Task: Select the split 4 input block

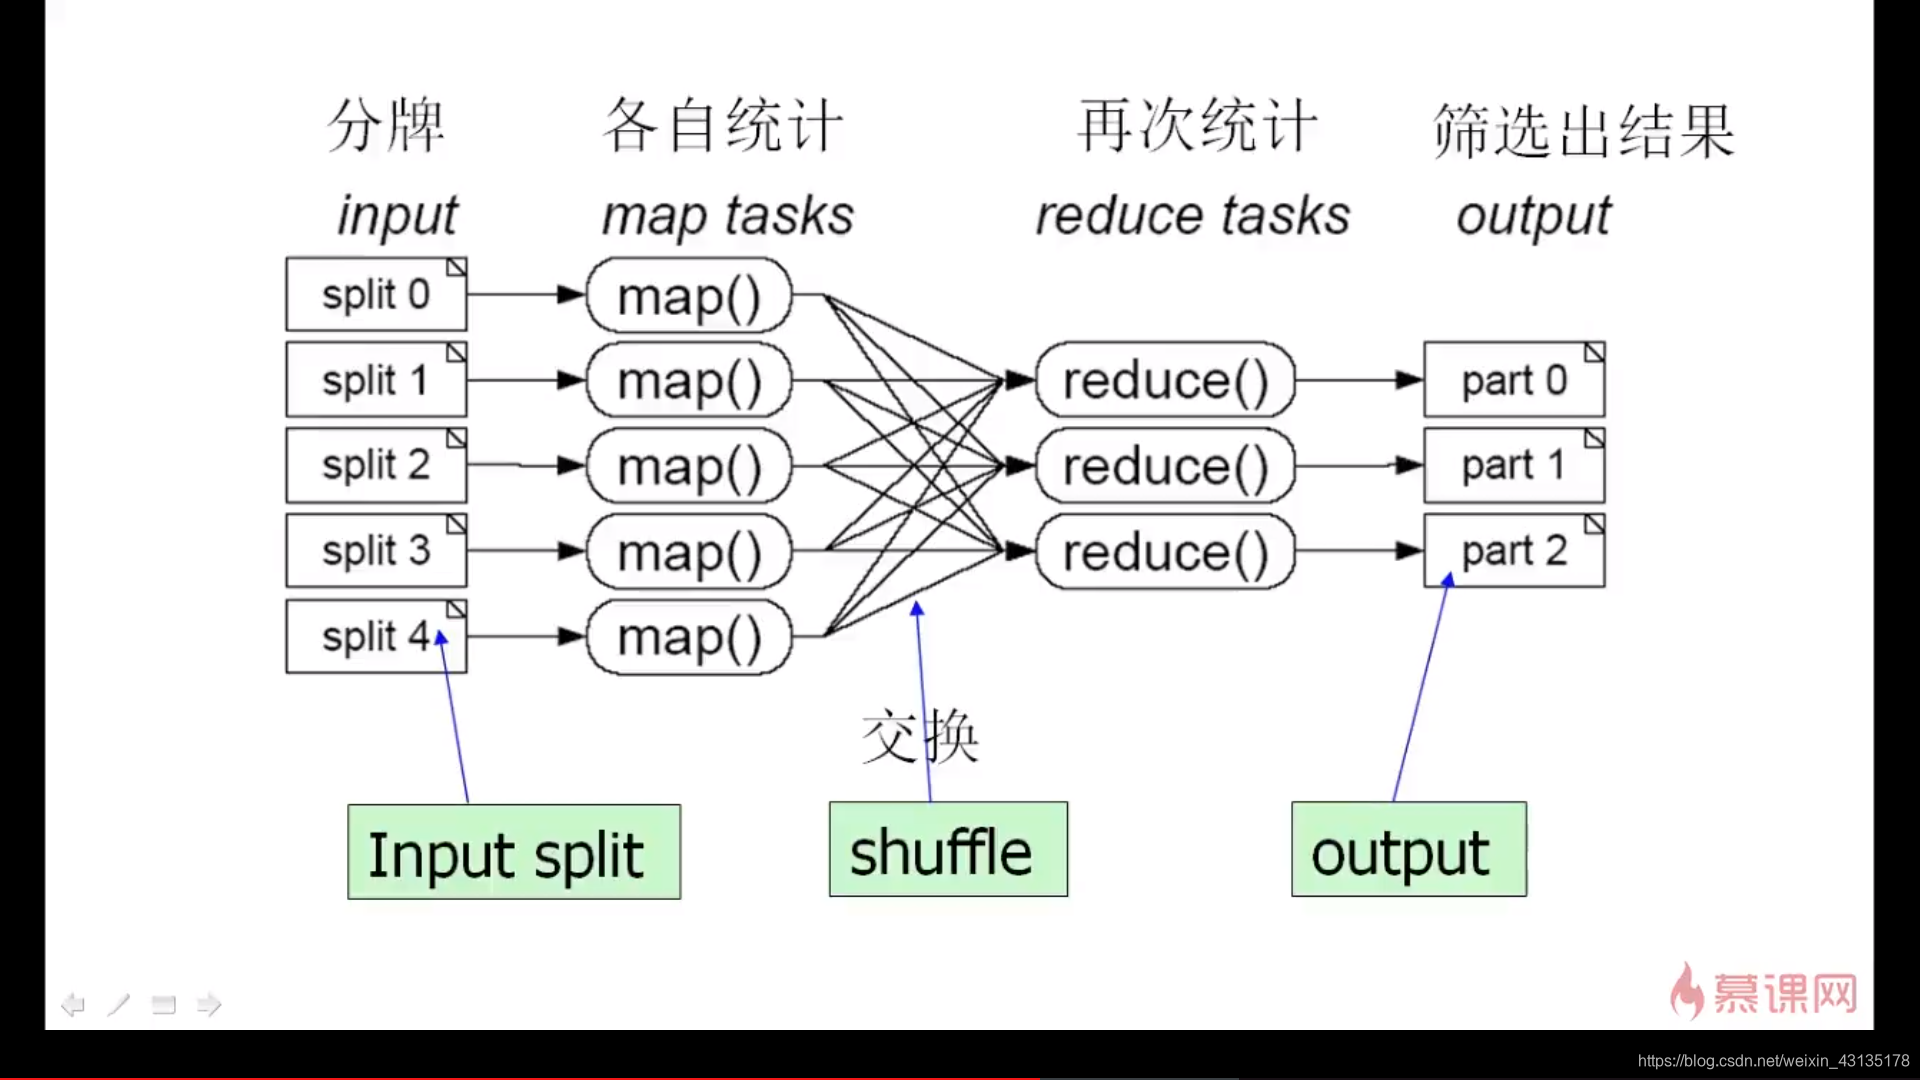Action: [x=375, y=636]
